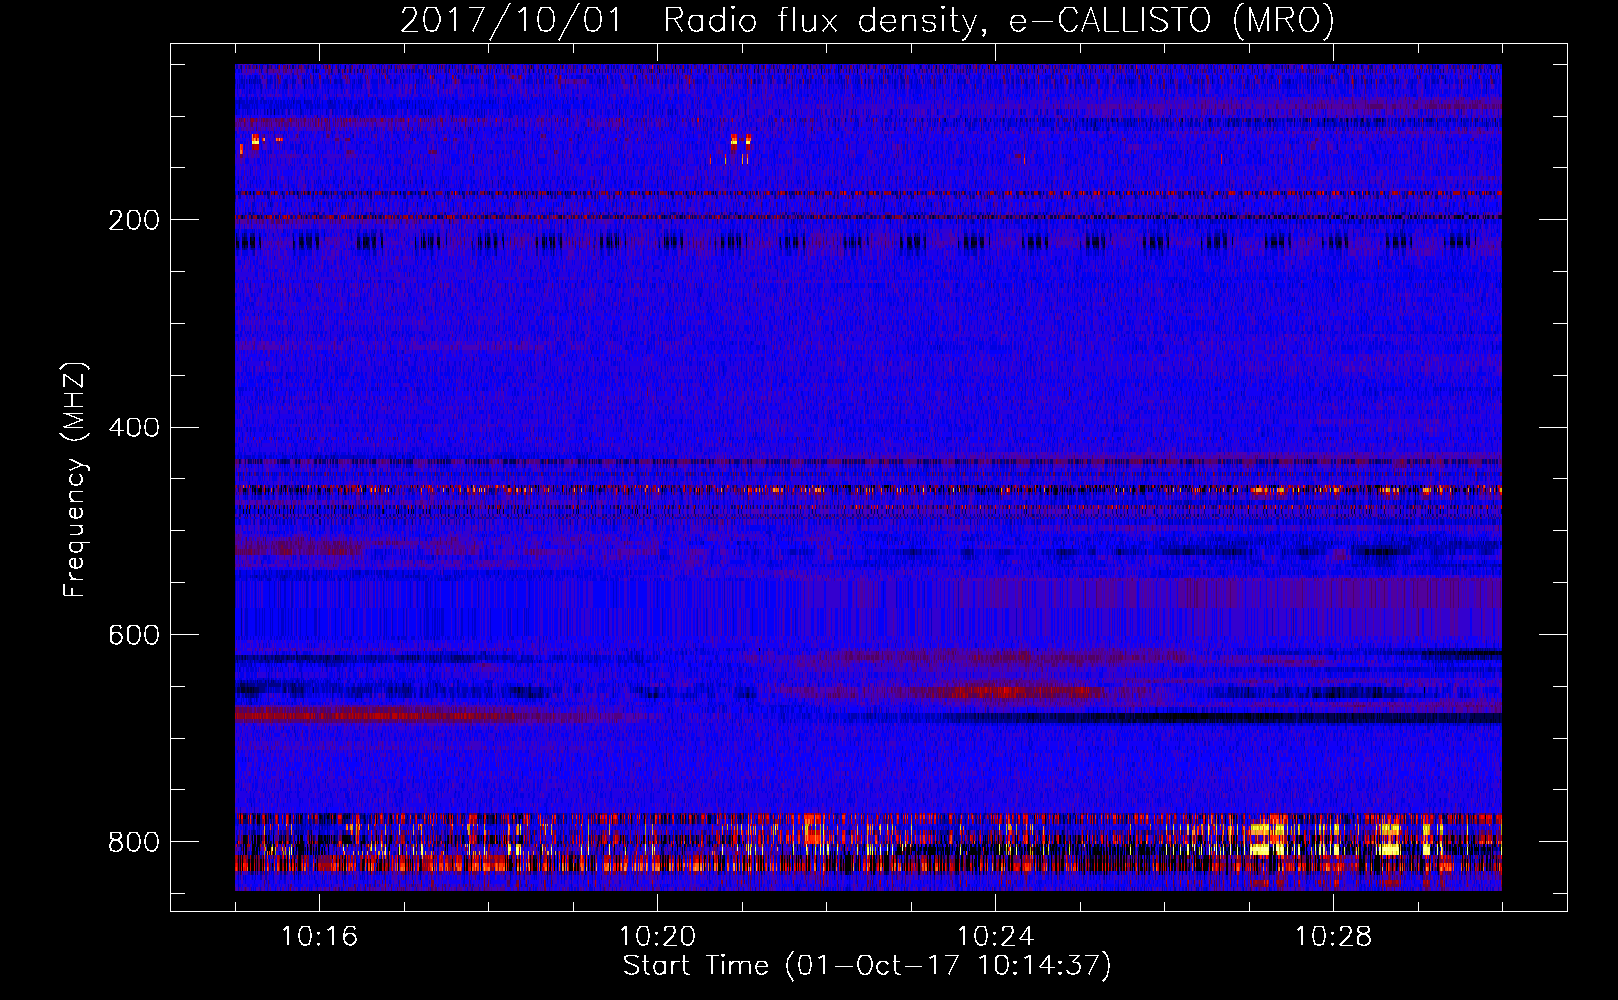This screenshot has height=1000, width=1618.
Task: Click the 10:28 time tick label
Action: pos(1333,937)
